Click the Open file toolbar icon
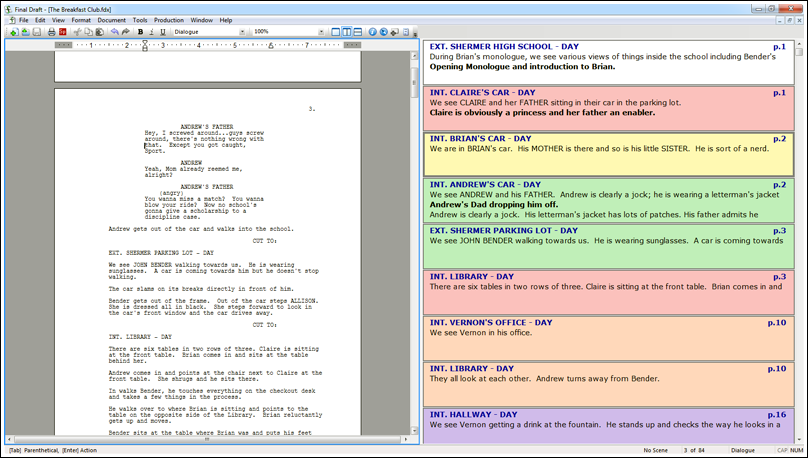The image size is (808, 458). [x=25, y=32]
